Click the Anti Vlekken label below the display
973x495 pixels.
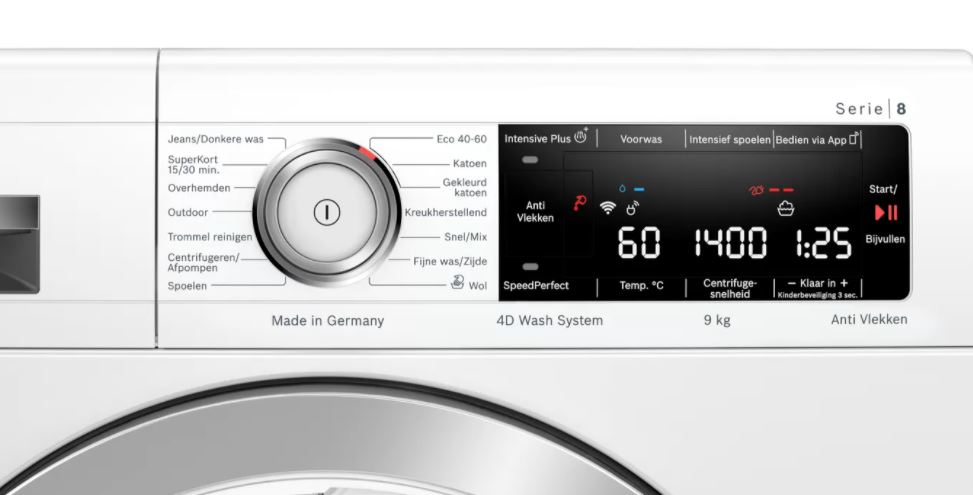(x=869, y=319)
